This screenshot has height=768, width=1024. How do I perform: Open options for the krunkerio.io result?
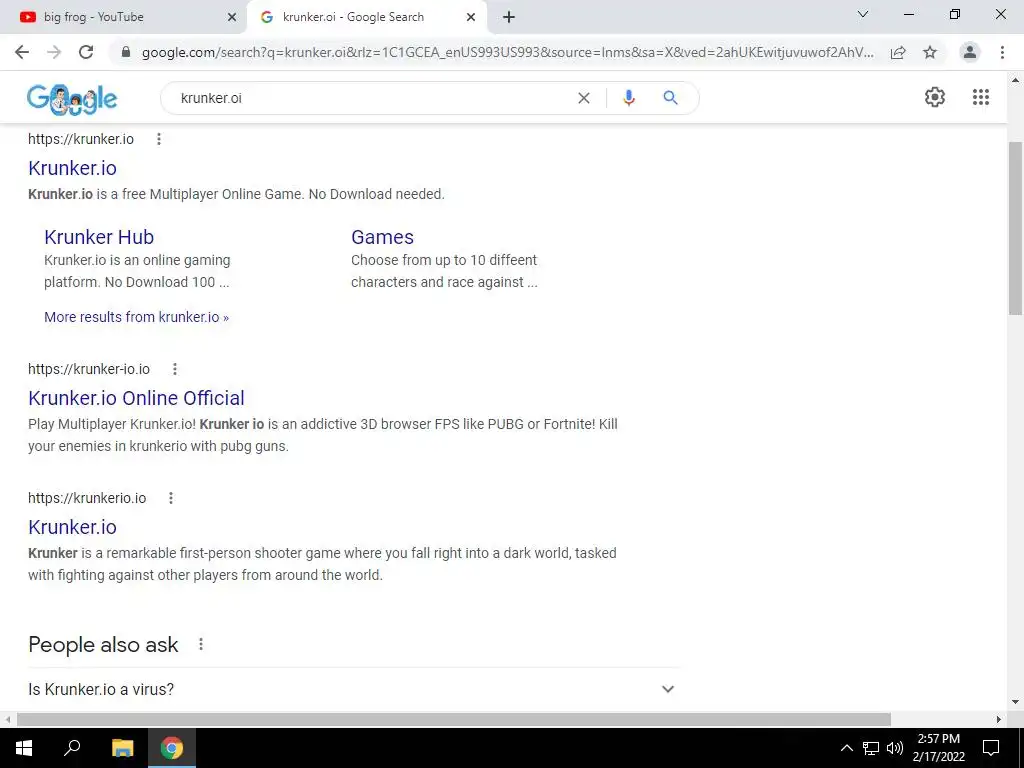pyautogui.click(x=170, y=498)
